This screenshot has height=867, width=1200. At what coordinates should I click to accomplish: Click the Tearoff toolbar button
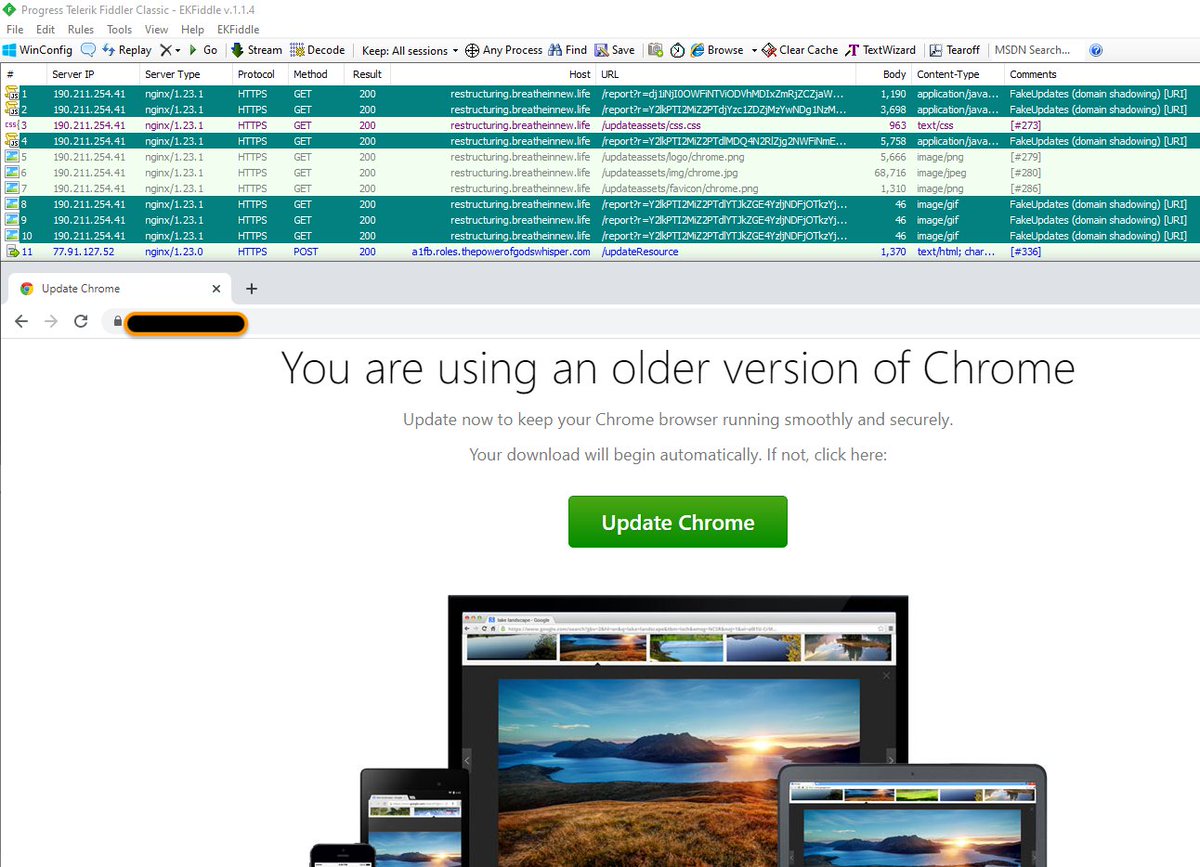point(954,50)
